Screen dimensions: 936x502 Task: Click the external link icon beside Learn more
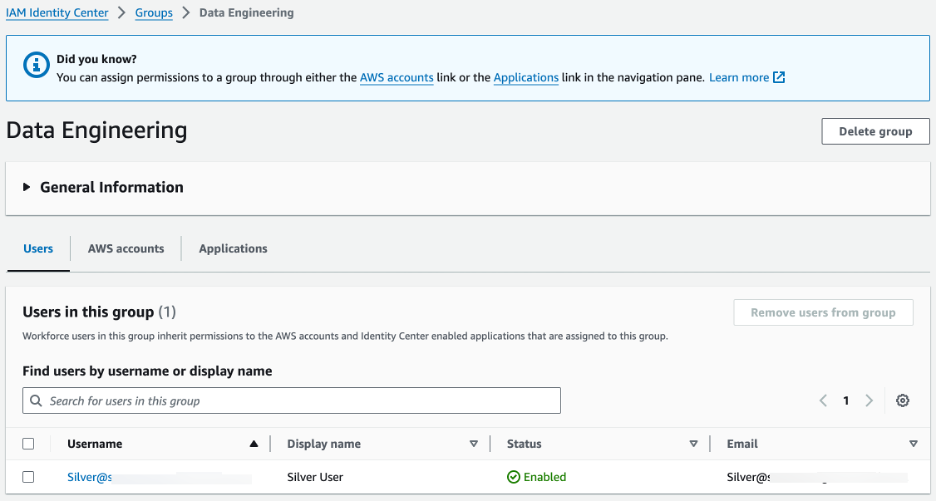click(x=780, y=78)
